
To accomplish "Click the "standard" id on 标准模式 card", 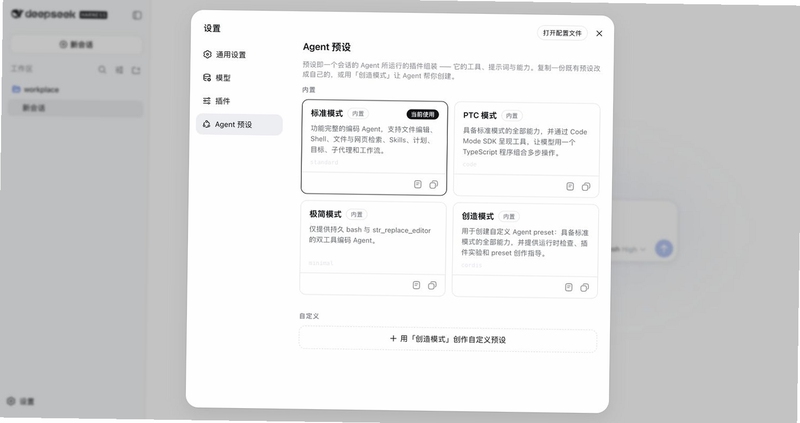I will click(x=324, y=162).
